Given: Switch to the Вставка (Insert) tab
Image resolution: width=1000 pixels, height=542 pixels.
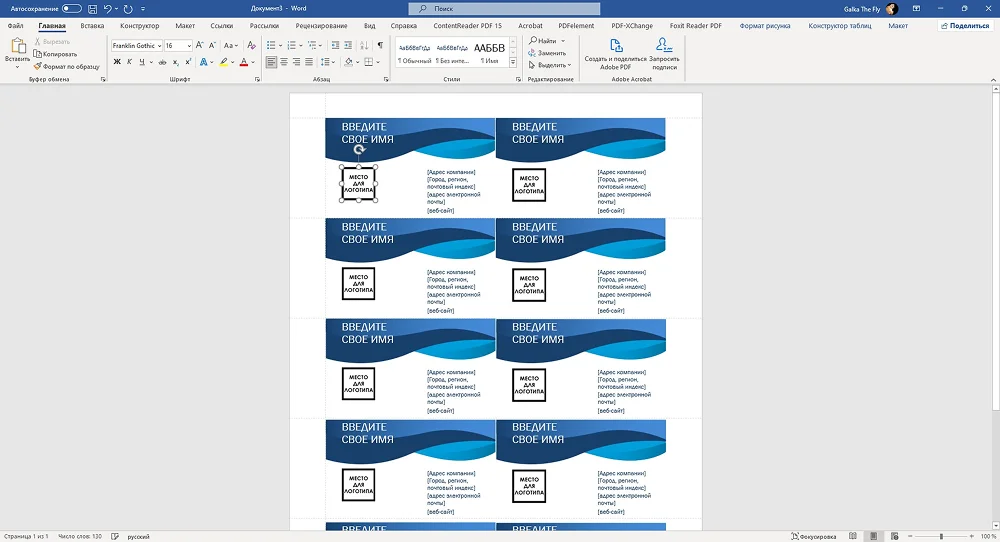Looking at the screenshot, I should (92, 26).
